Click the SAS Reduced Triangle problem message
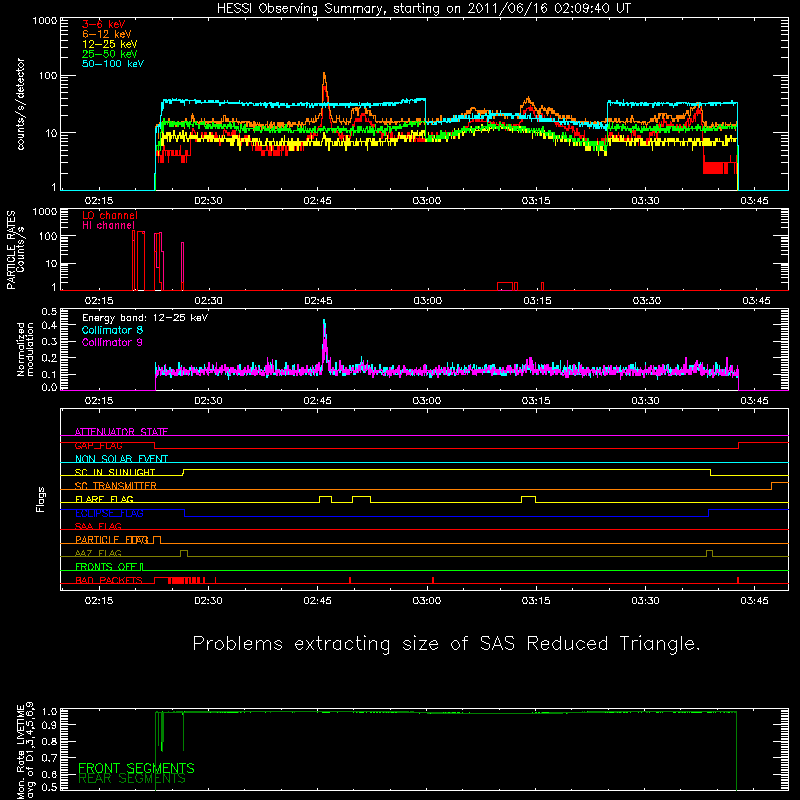800x800 pixels. [446, 644]
